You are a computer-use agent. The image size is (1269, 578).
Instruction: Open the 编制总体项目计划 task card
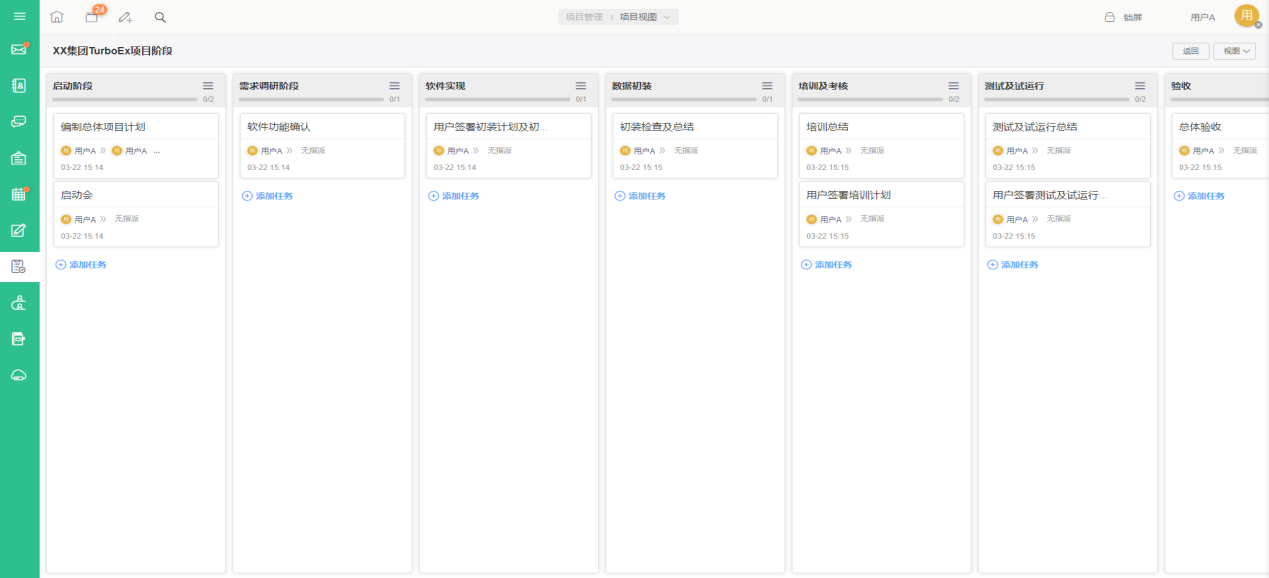click(136, 145)
